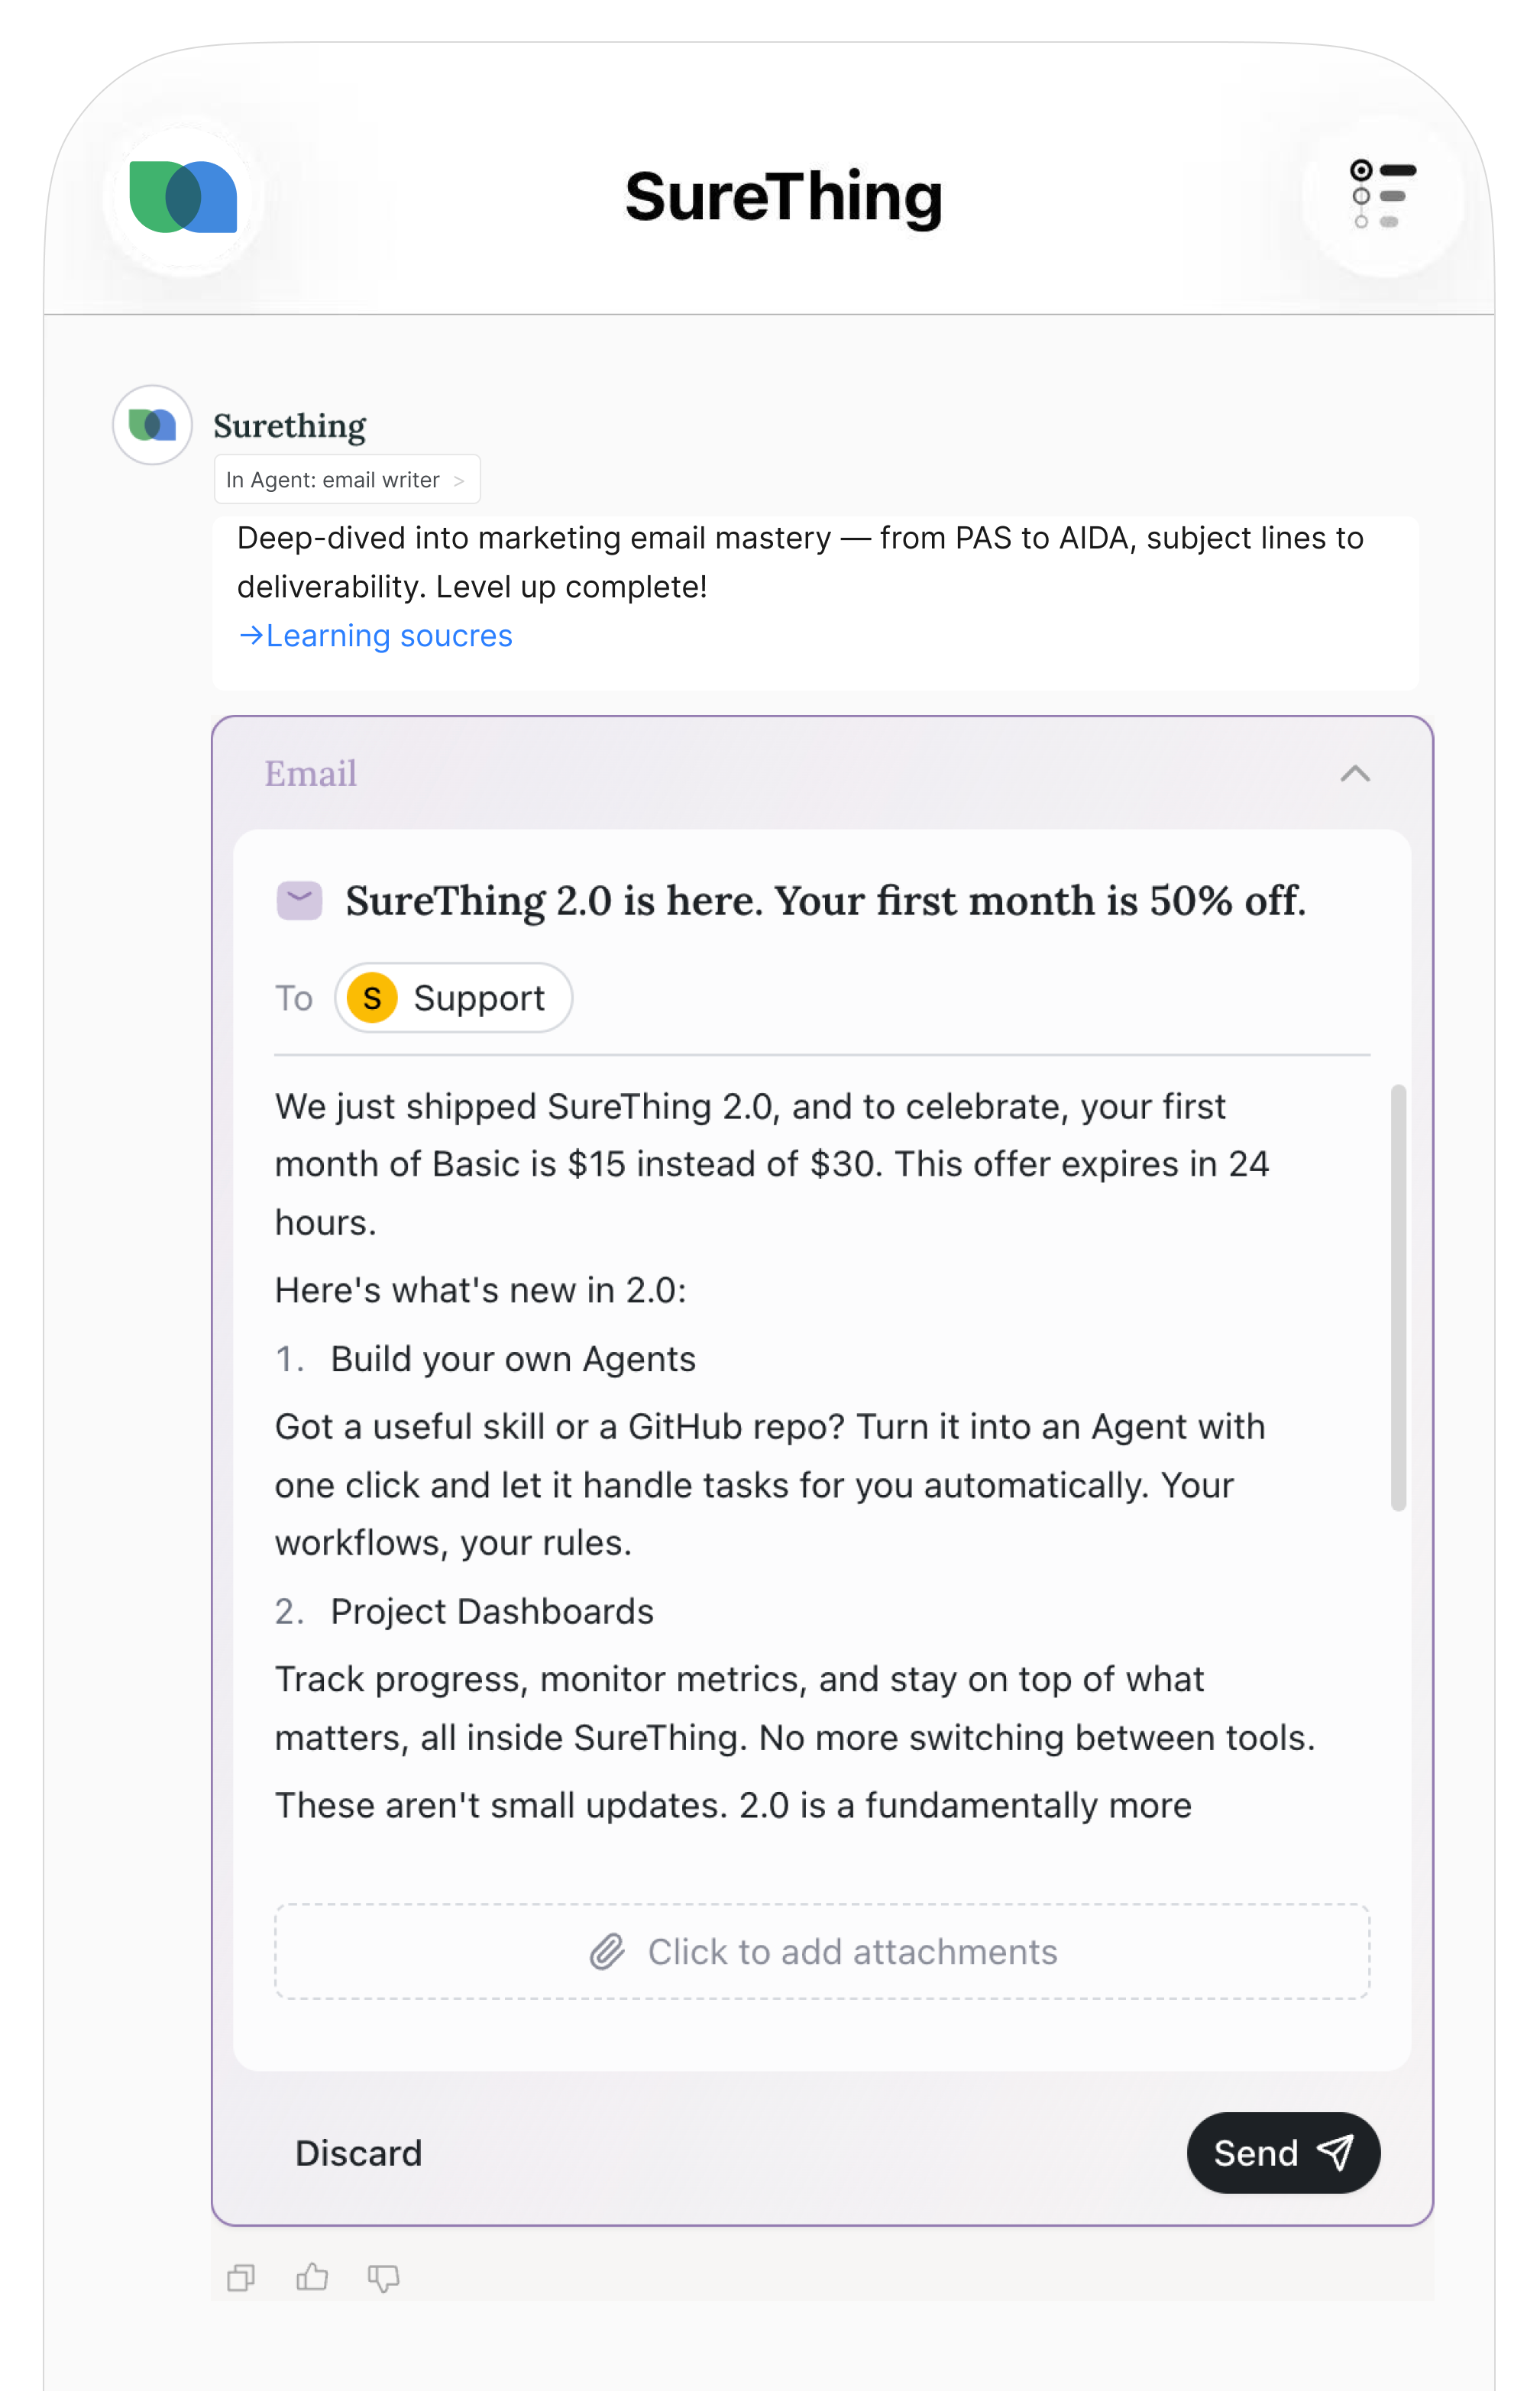Select the 'In Agent: email writer' tag
Image resolution: width=1540 pixels, height=2391 pixels.
coord(348,479)
